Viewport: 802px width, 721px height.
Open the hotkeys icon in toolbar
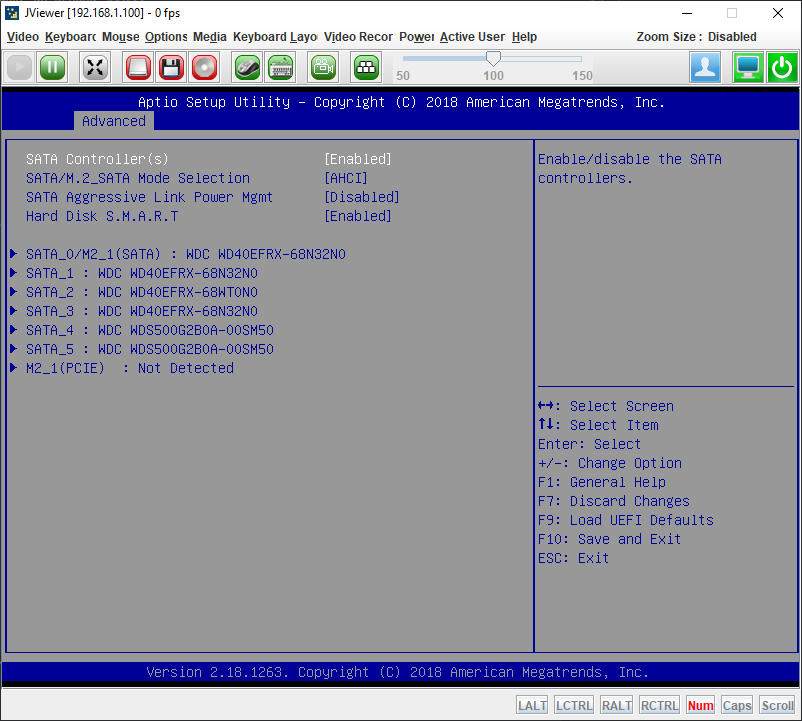click(366, 67)
